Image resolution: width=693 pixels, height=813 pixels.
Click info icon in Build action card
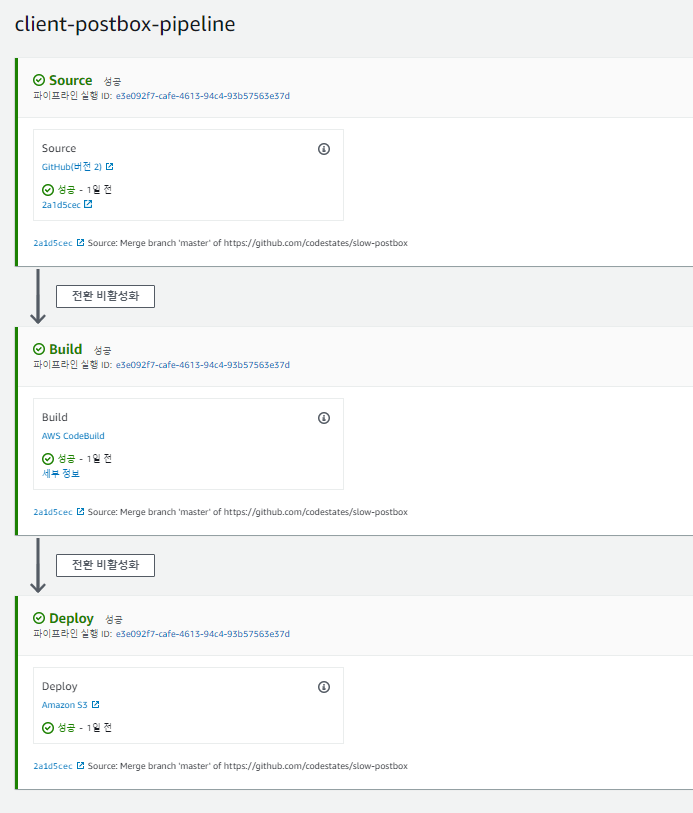(x=323, y=418)
